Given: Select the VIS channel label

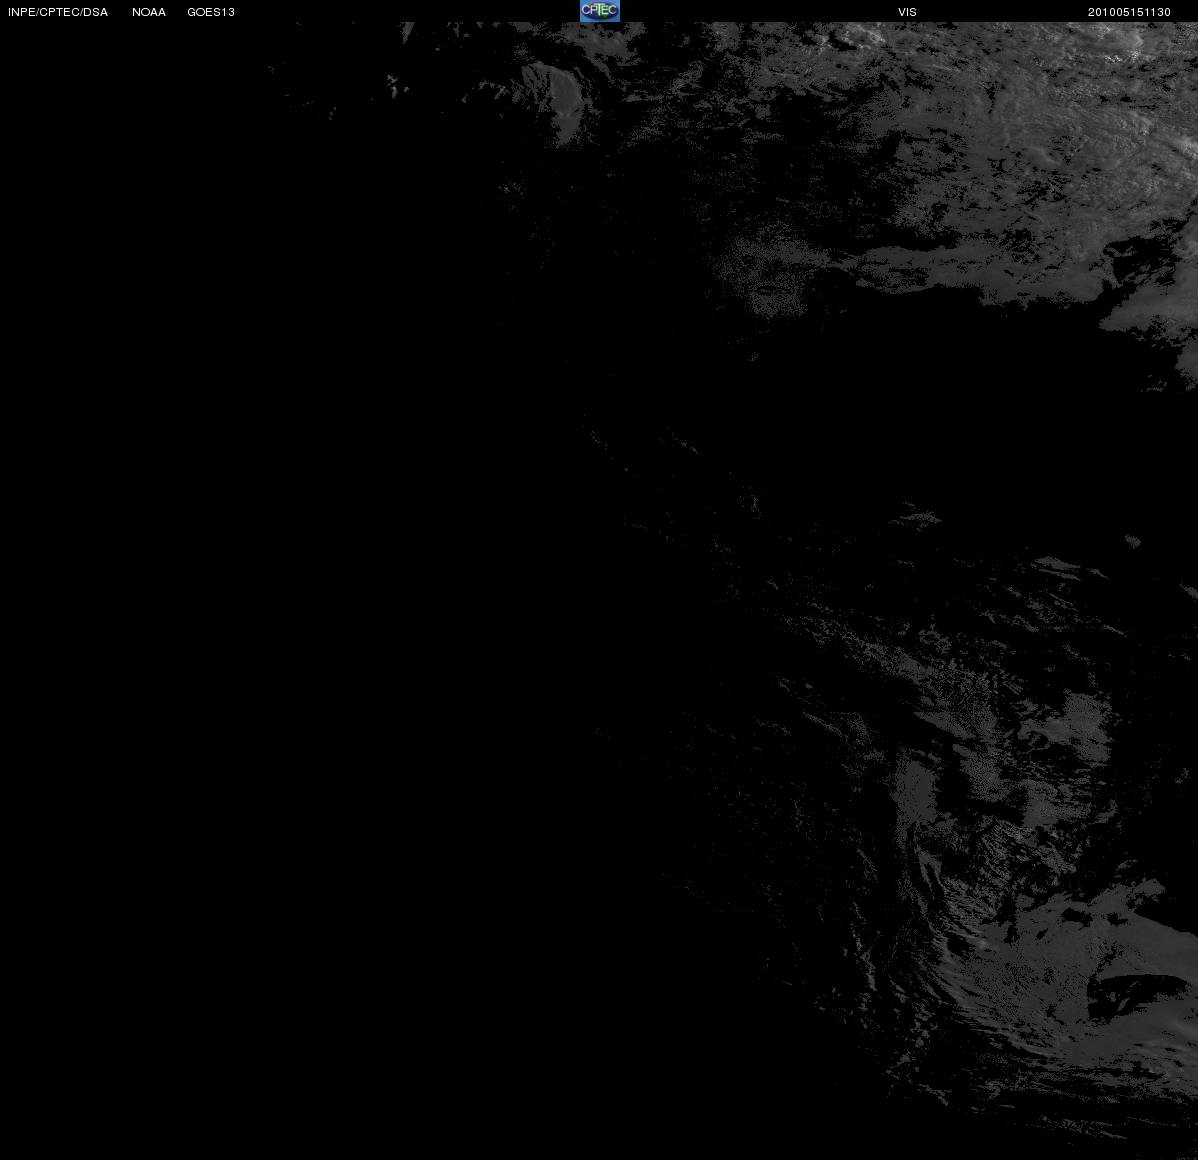Looking at the screenshot, I should [x=907, y=12].
